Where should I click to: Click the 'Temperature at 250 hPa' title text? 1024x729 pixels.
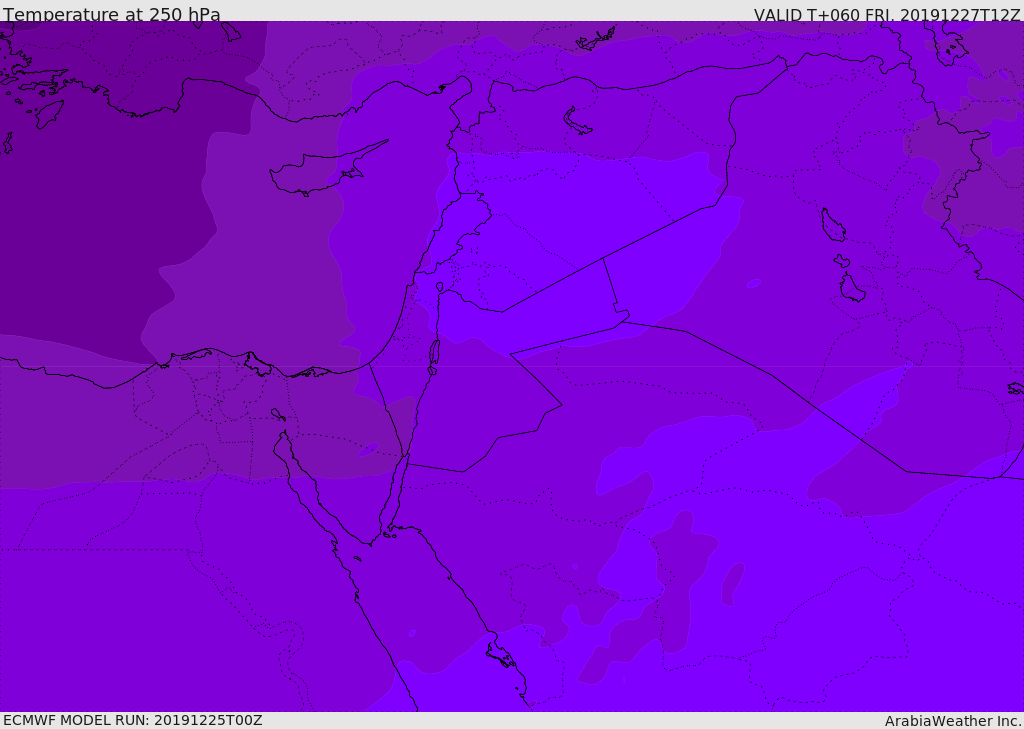tap(112, 14)
